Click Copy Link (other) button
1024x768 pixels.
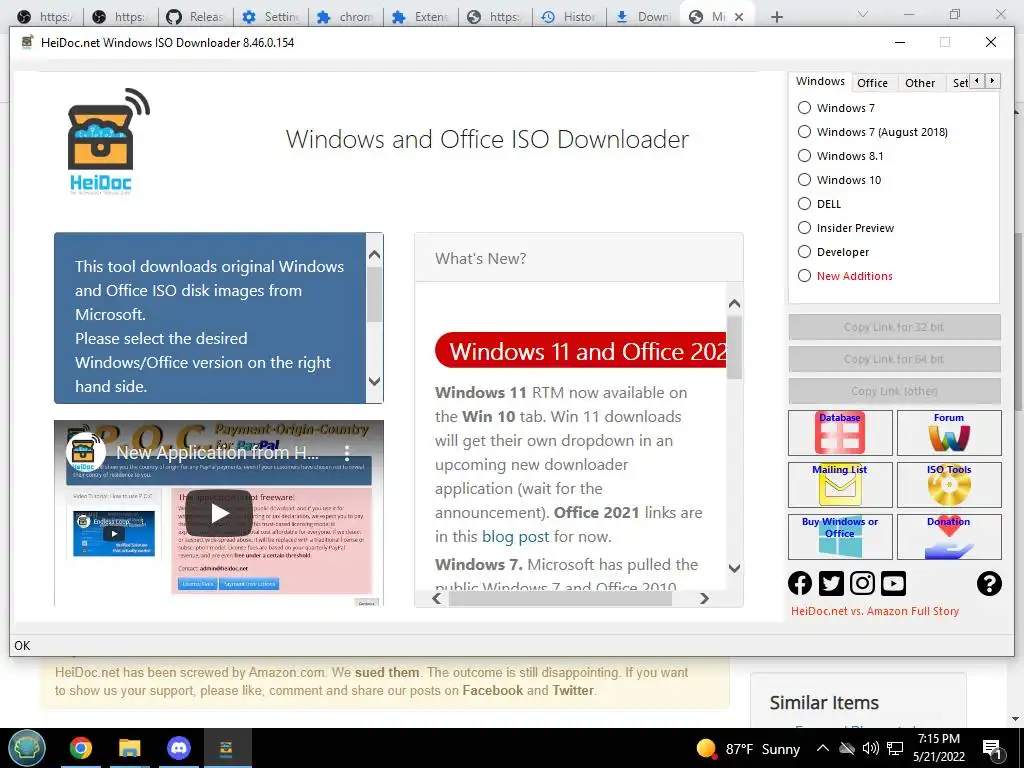coord(894,391)
